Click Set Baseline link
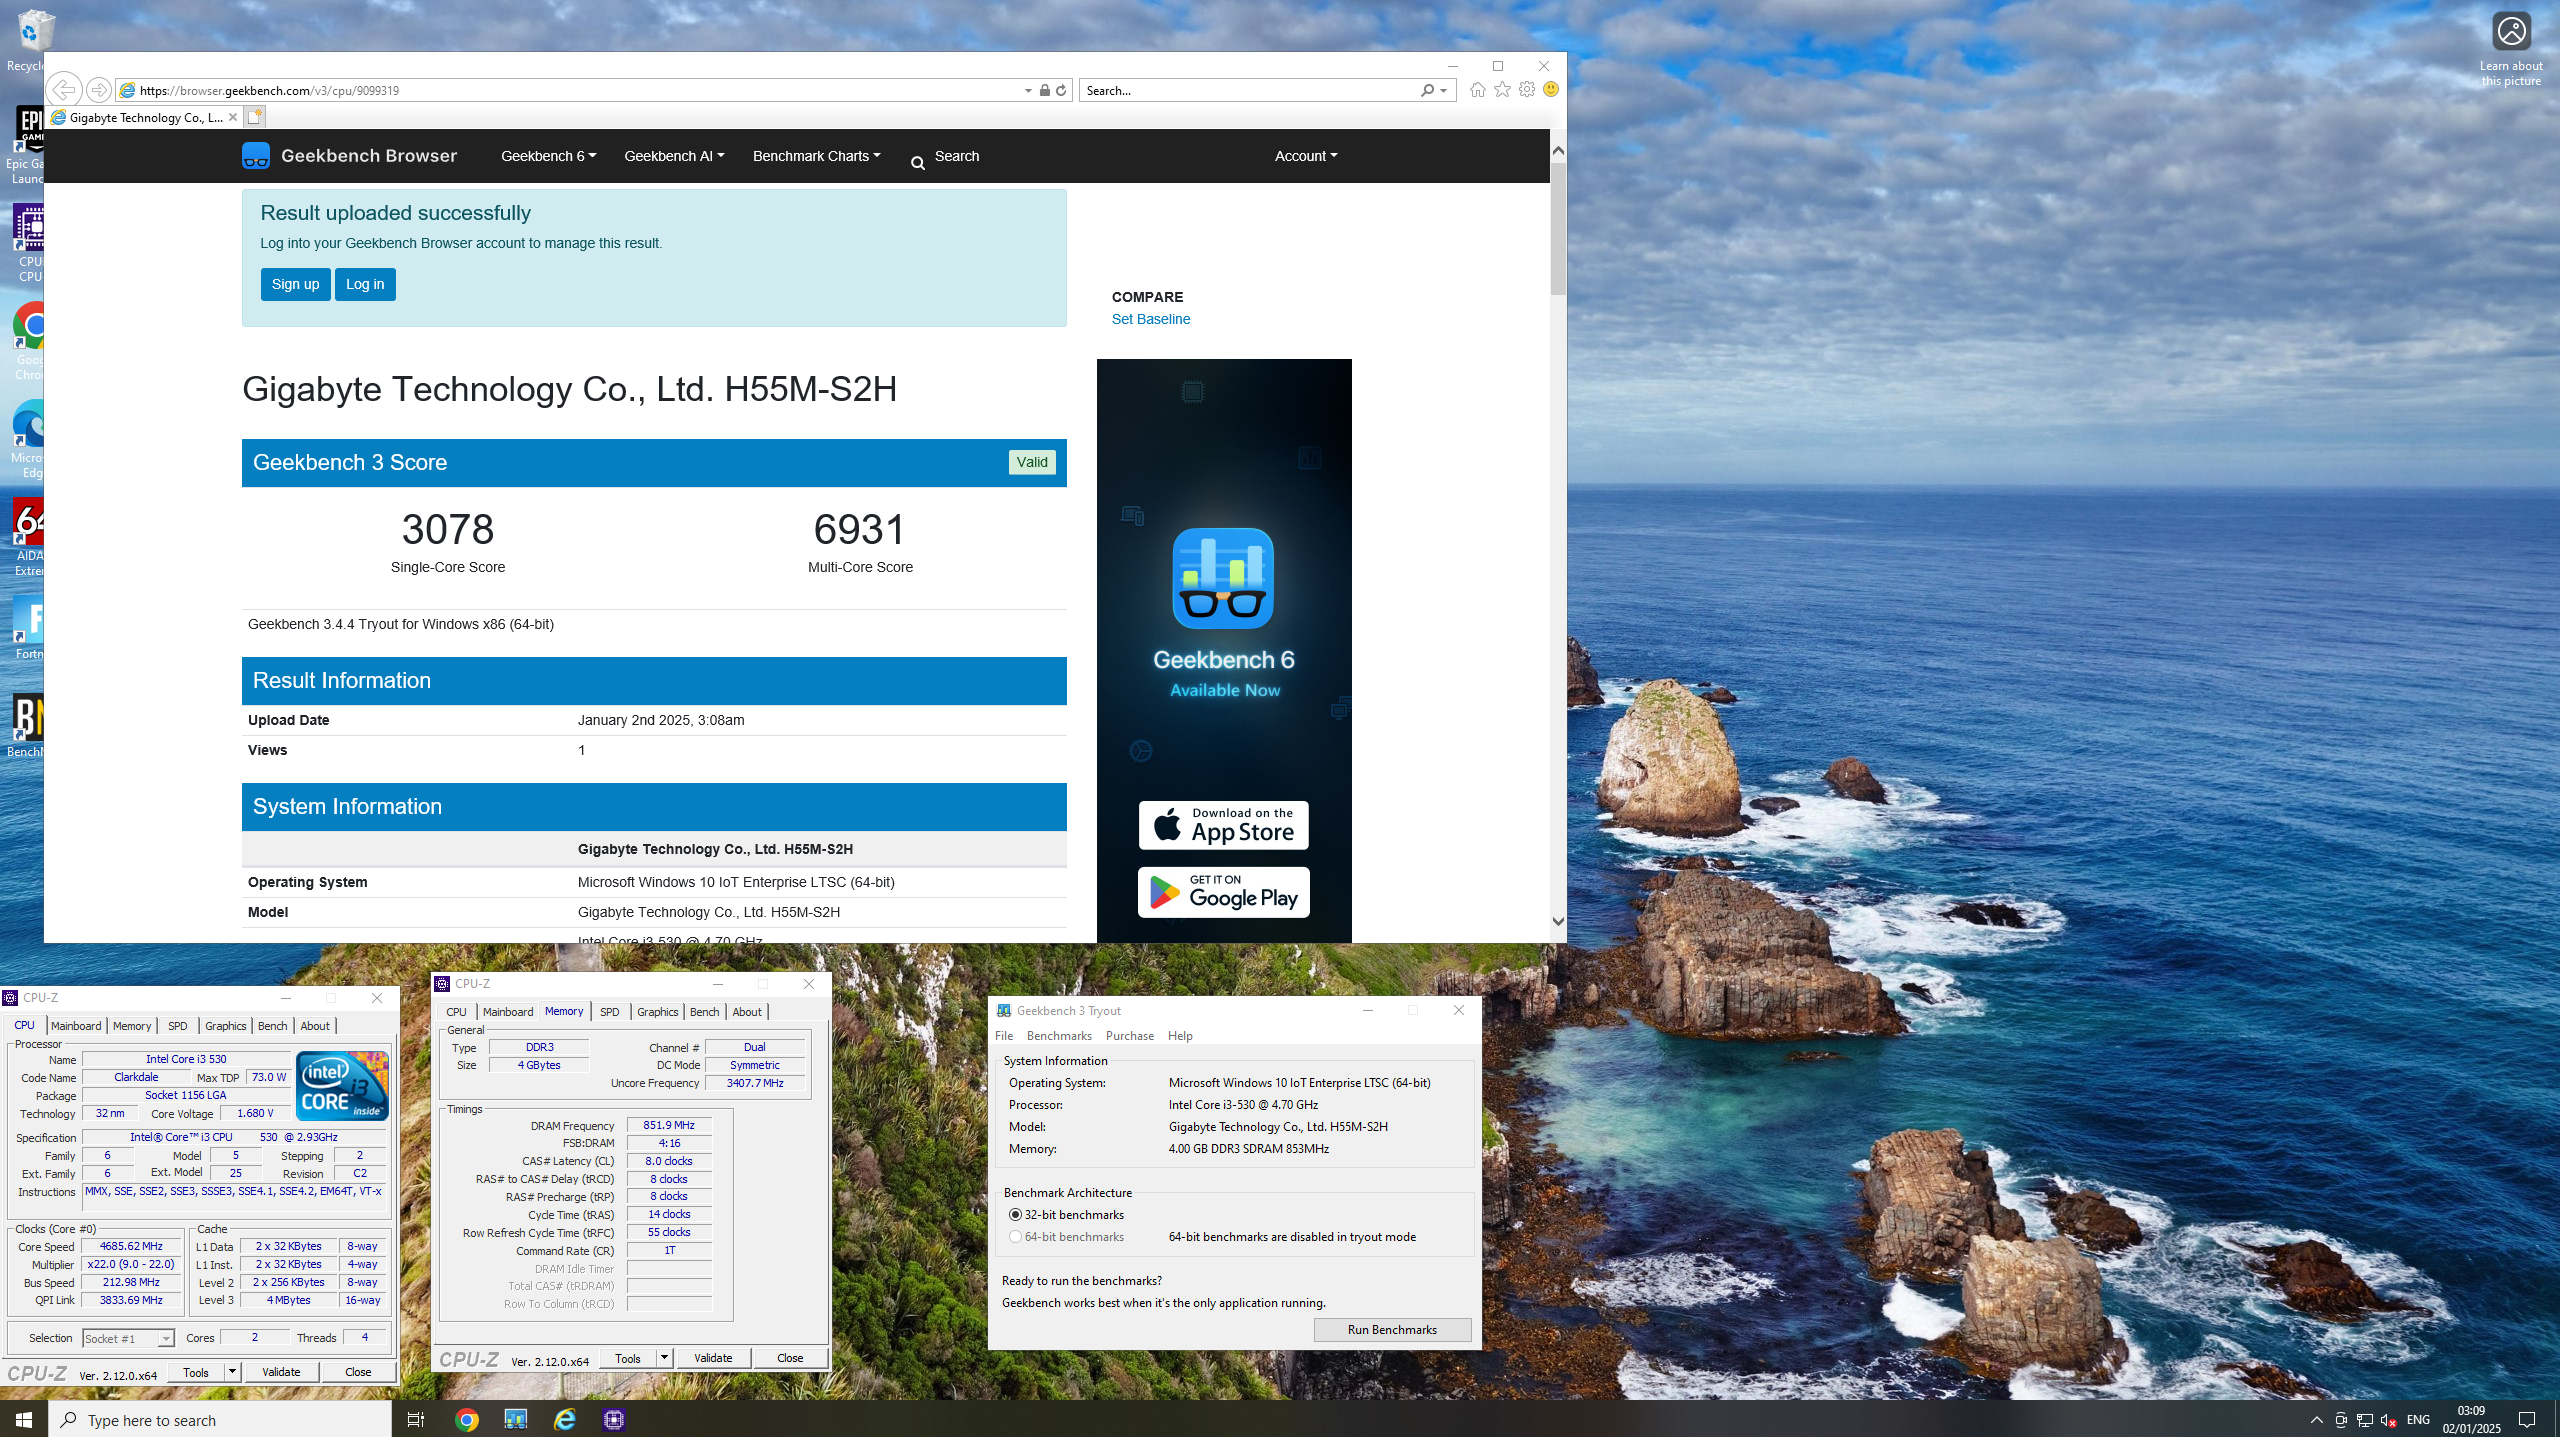The image size is (2560, 1437). (1151, 319)
